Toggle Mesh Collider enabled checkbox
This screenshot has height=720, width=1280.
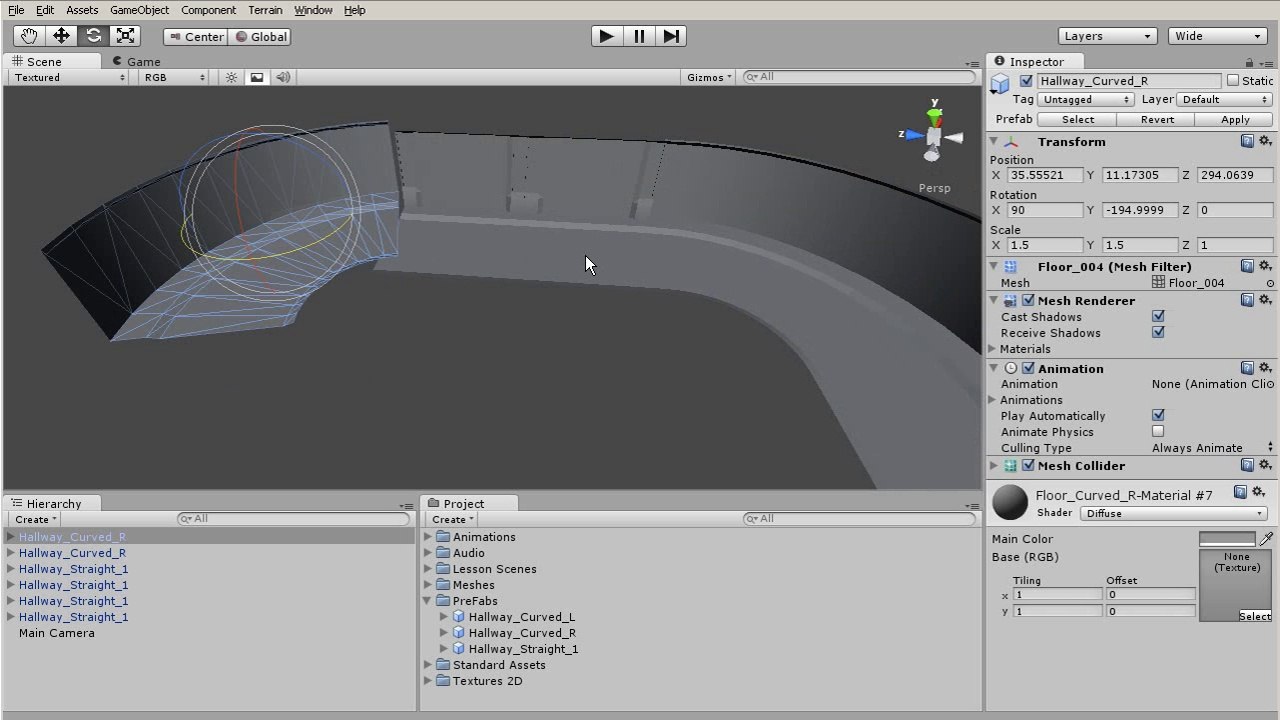(x=1028, y=465)
